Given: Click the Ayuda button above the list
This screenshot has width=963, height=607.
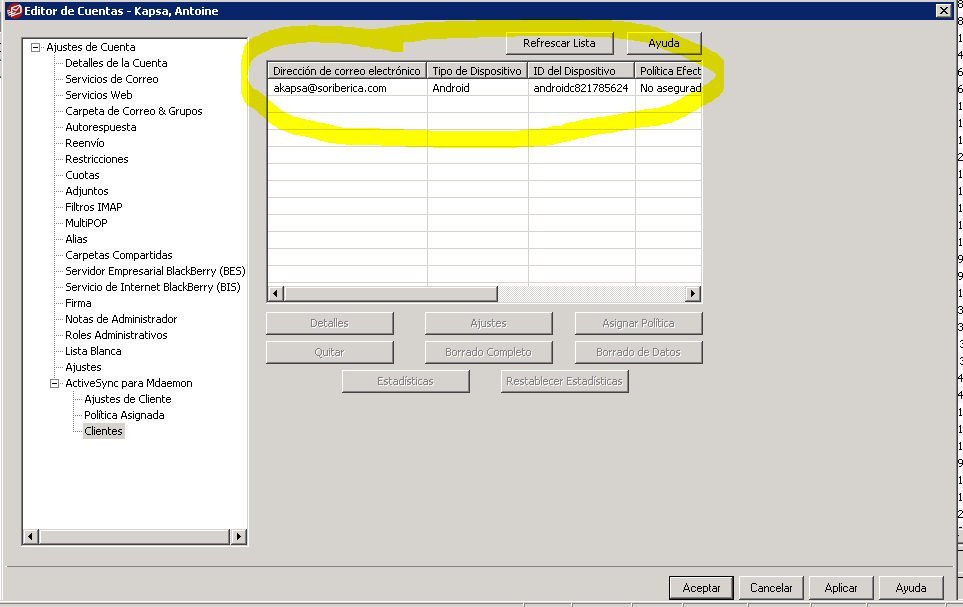Looking at the screenshot, I should (x=663, y=43).
